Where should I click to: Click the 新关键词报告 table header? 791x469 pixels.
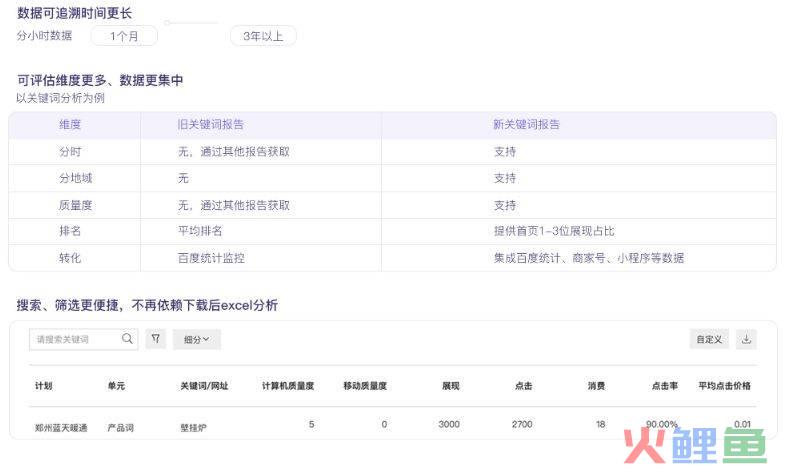point(526,125)
